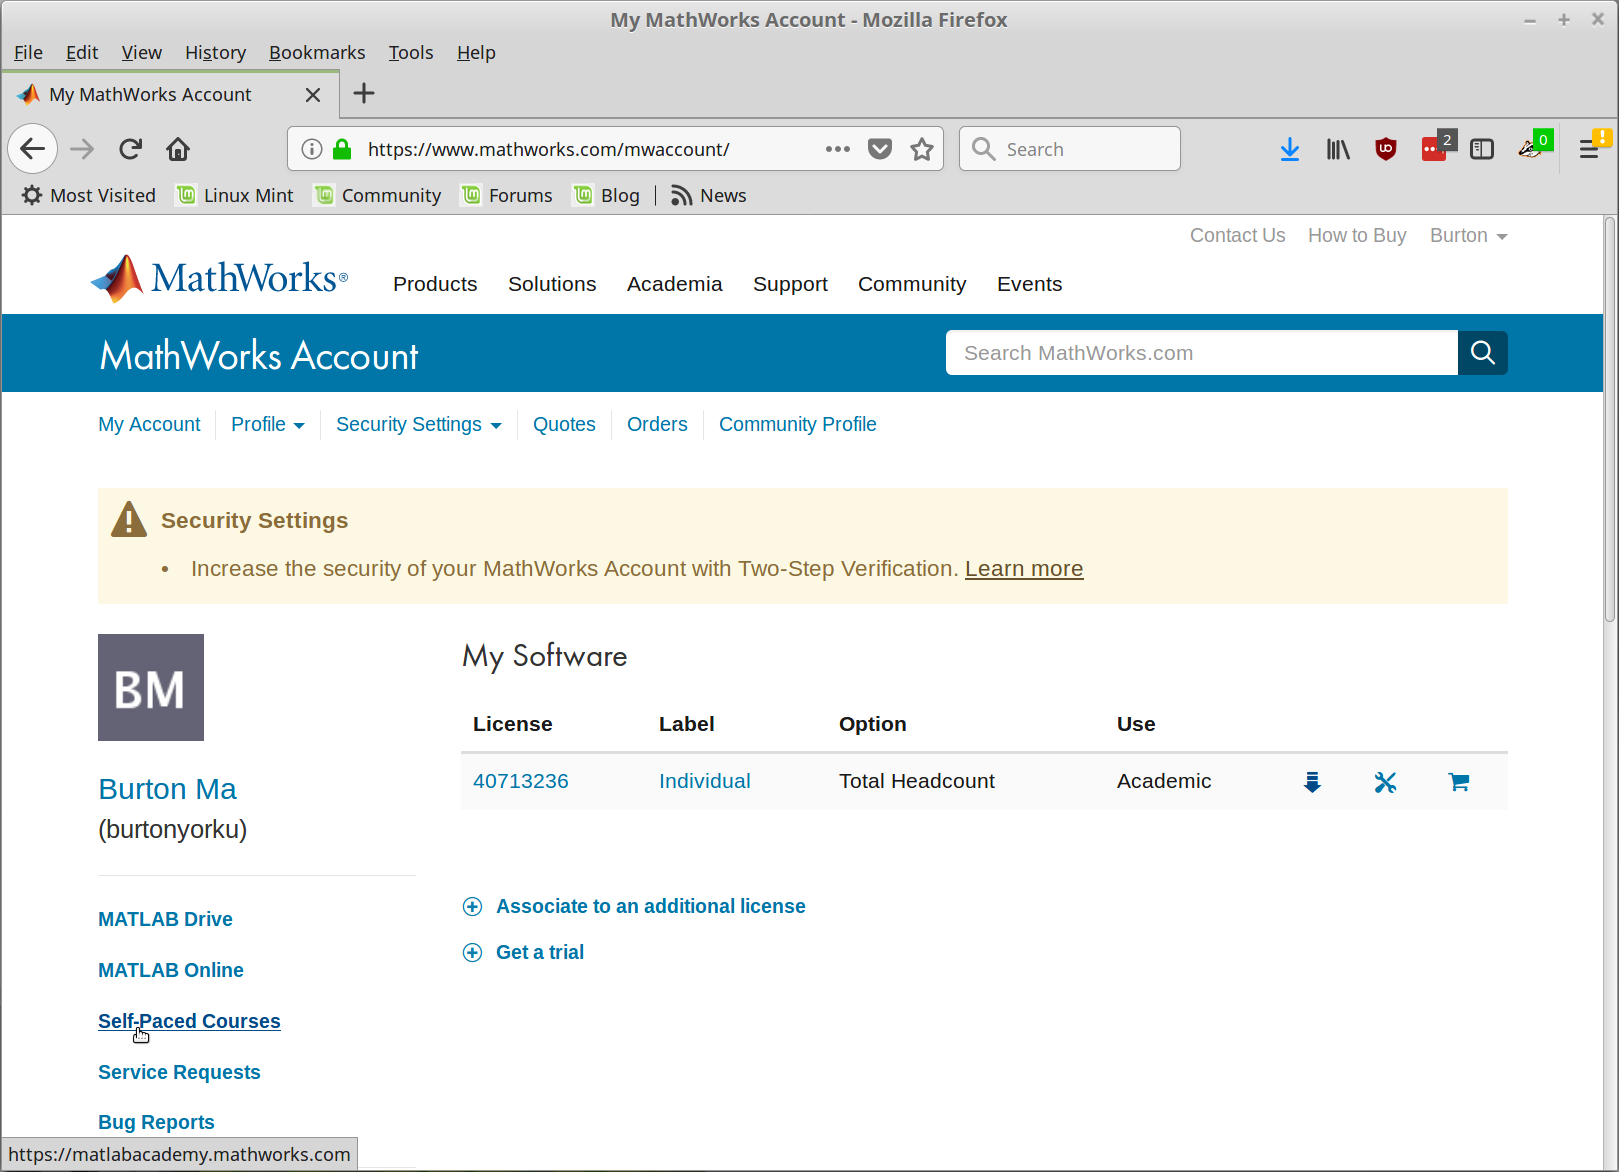
Task: Open the extension icon with green 0 badge
Action: 1534,146
